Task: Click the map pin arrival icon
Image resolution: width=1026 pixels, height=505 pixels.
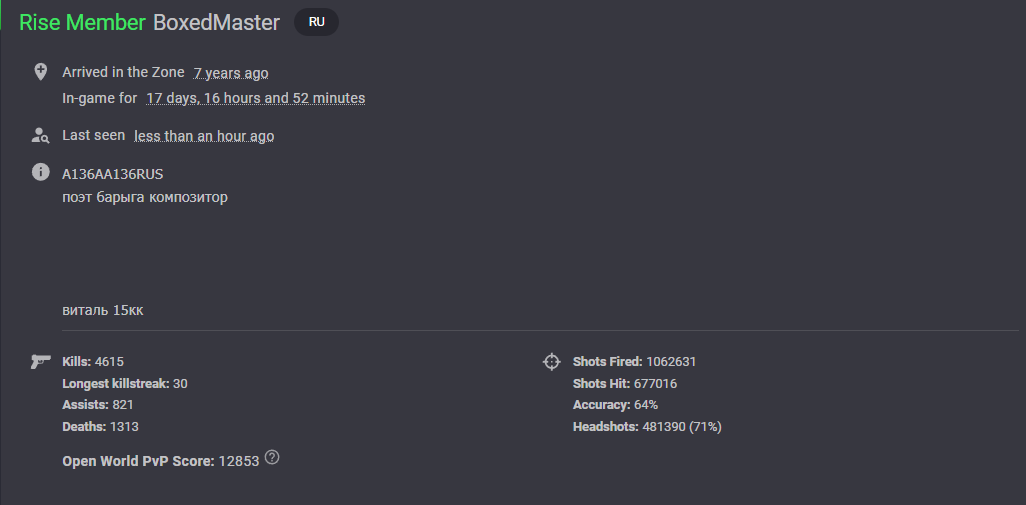Action: pos(41,72)
